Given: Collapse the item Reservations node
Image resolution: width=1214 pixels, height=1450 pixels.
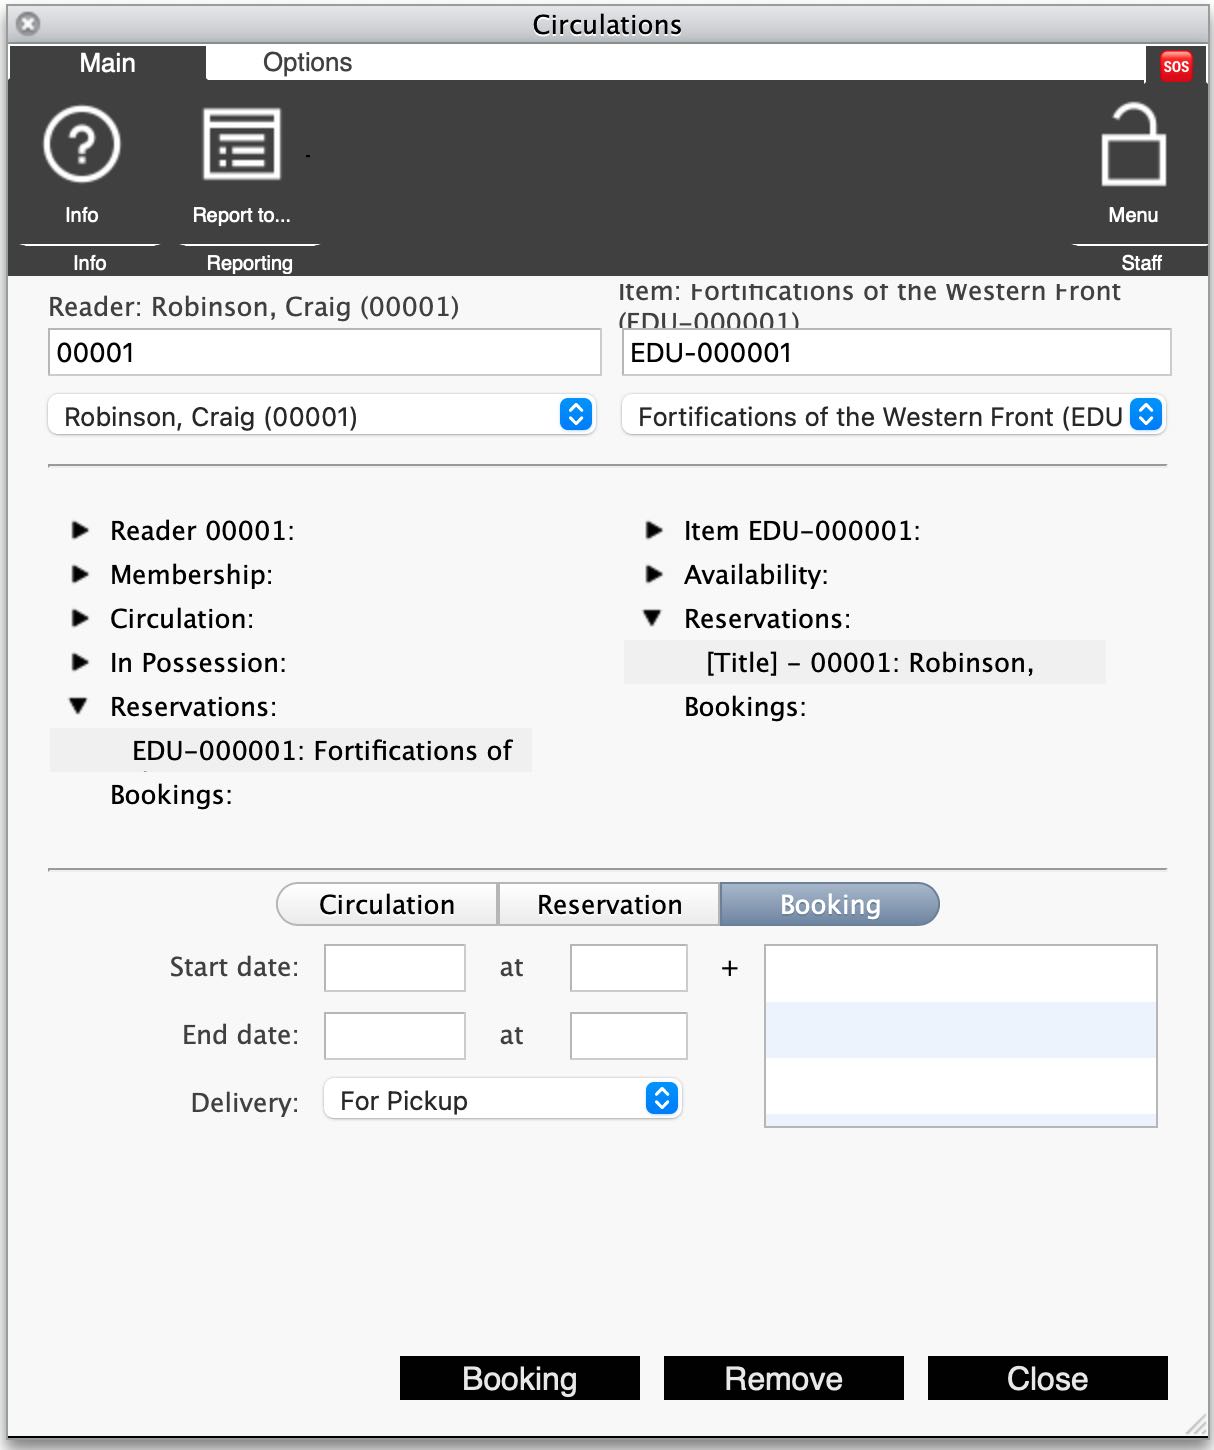Looking at the screenshot, I should [x=653, y=618].
